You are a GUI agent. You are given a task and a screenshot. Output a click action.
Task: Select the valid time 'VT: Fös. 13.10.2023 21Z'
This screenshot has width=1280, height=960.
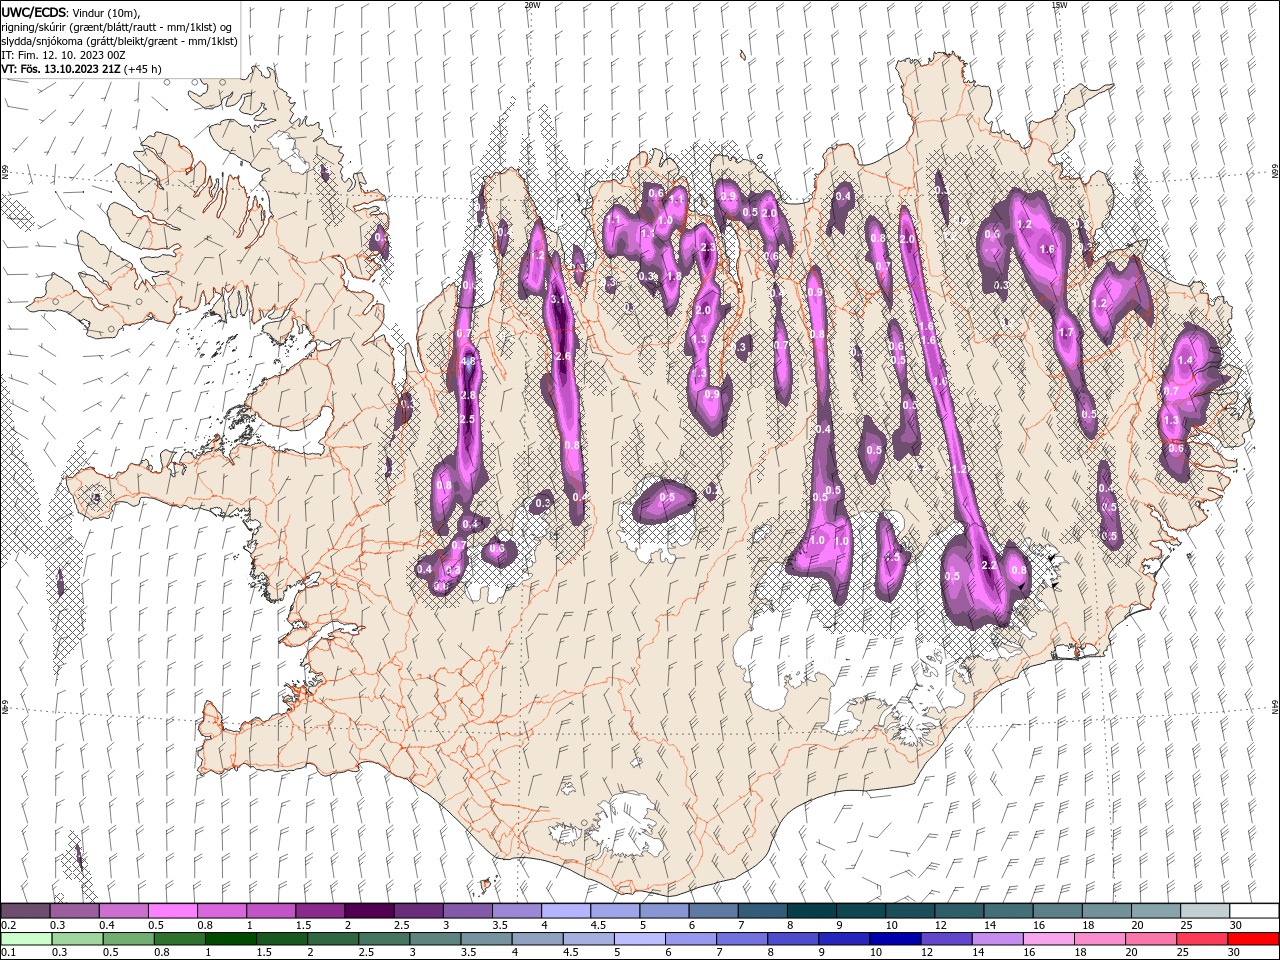[x=61, y=69]
